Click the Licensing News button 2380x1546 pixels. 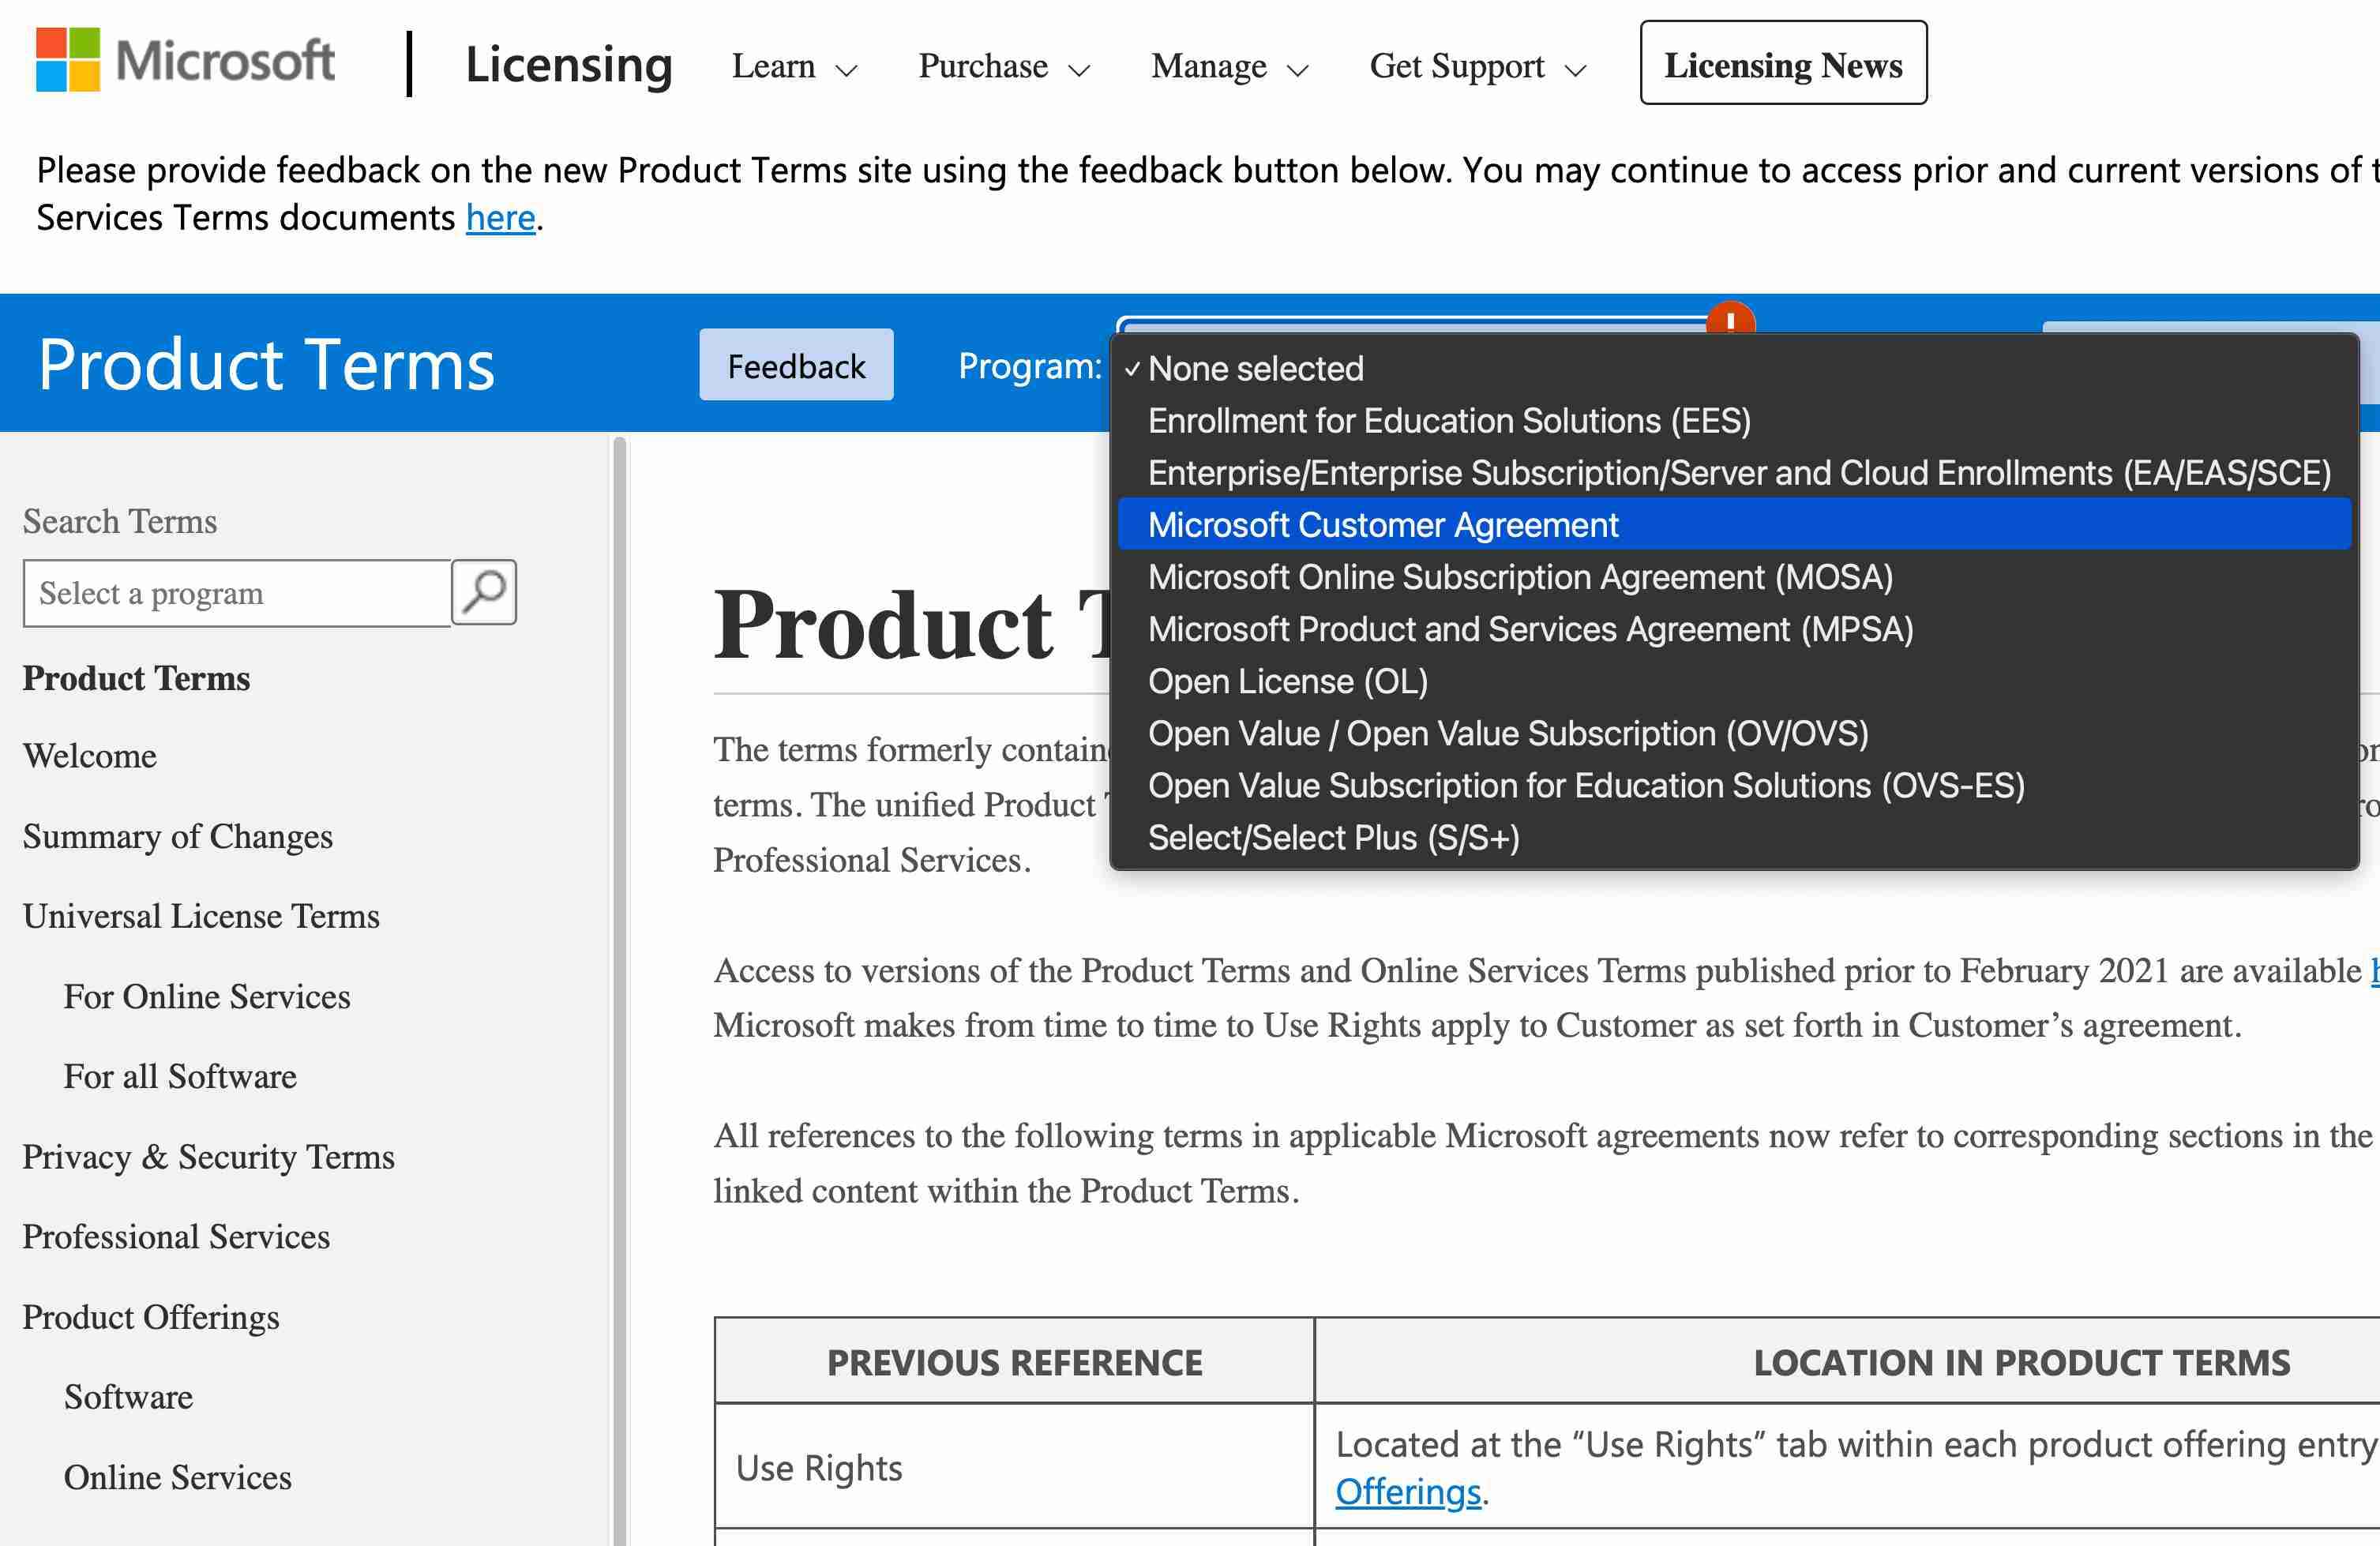tap(1783, 63)
